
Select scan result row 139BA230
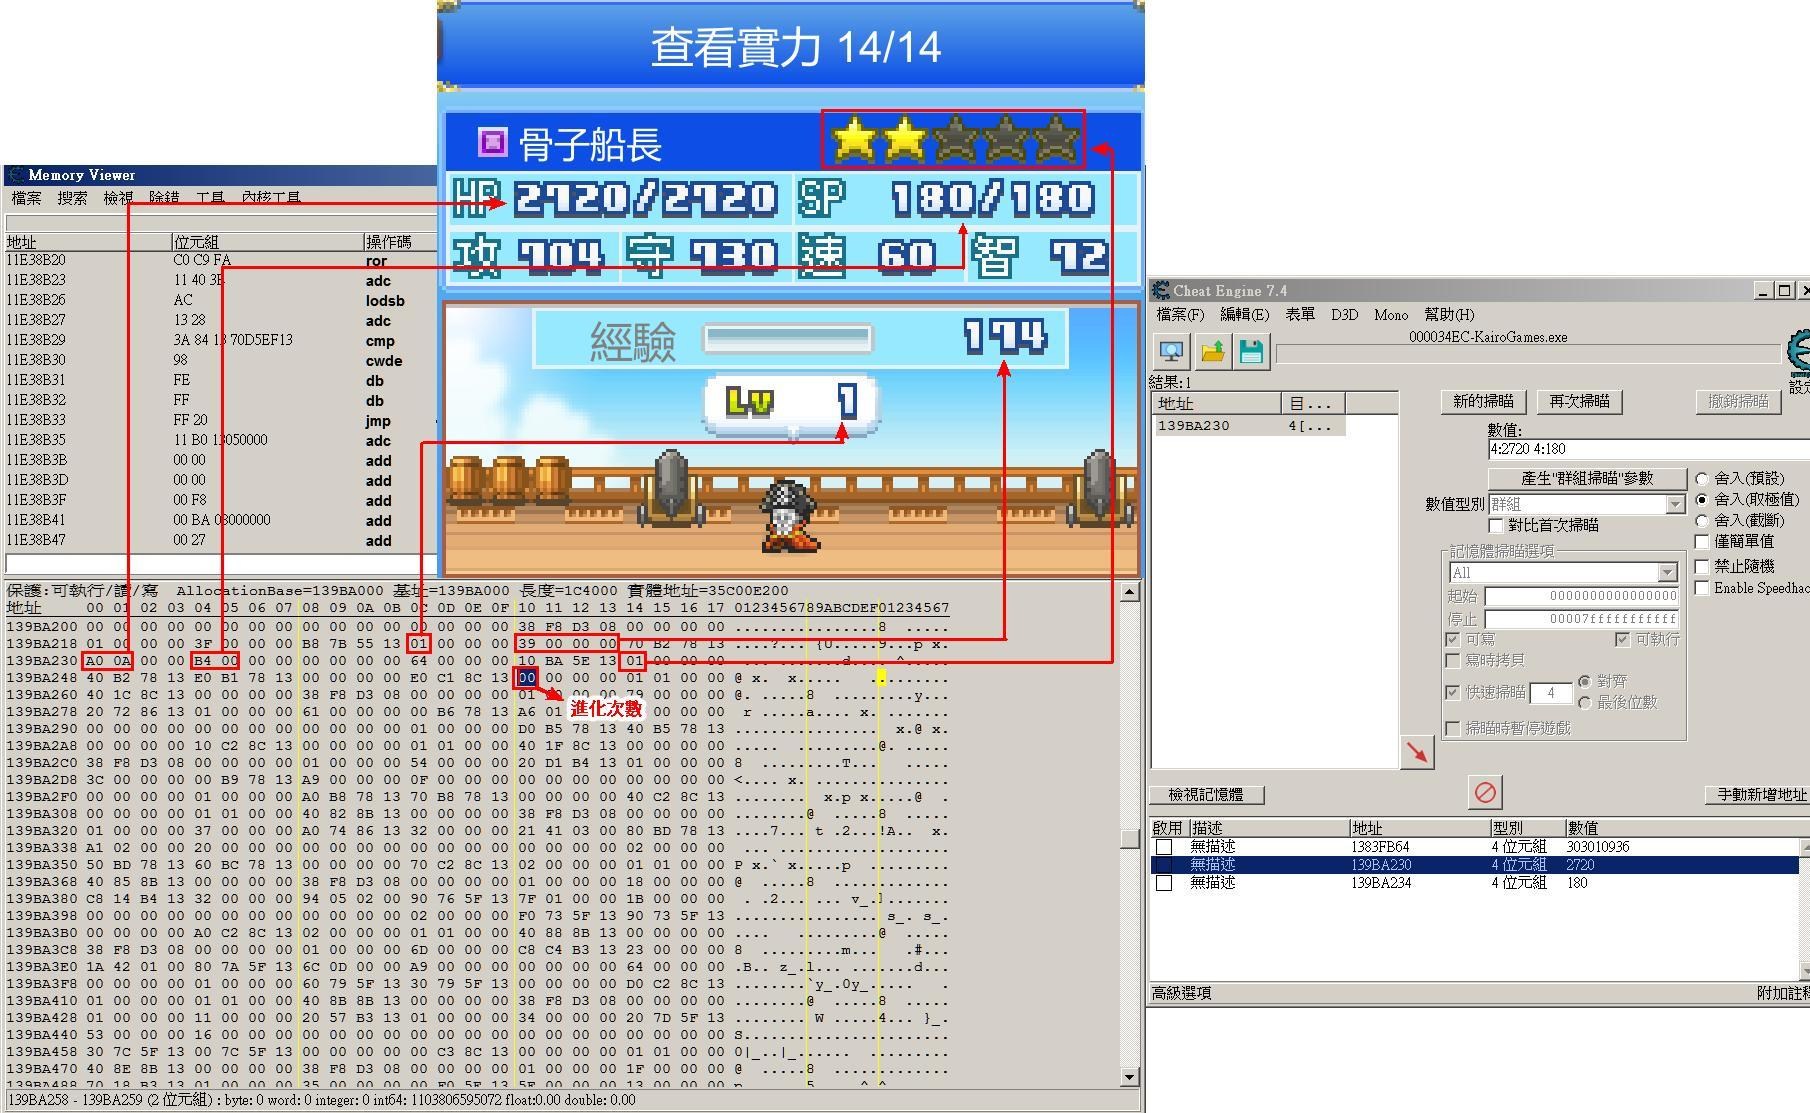pyautogui.click(x=1250, y=426)
